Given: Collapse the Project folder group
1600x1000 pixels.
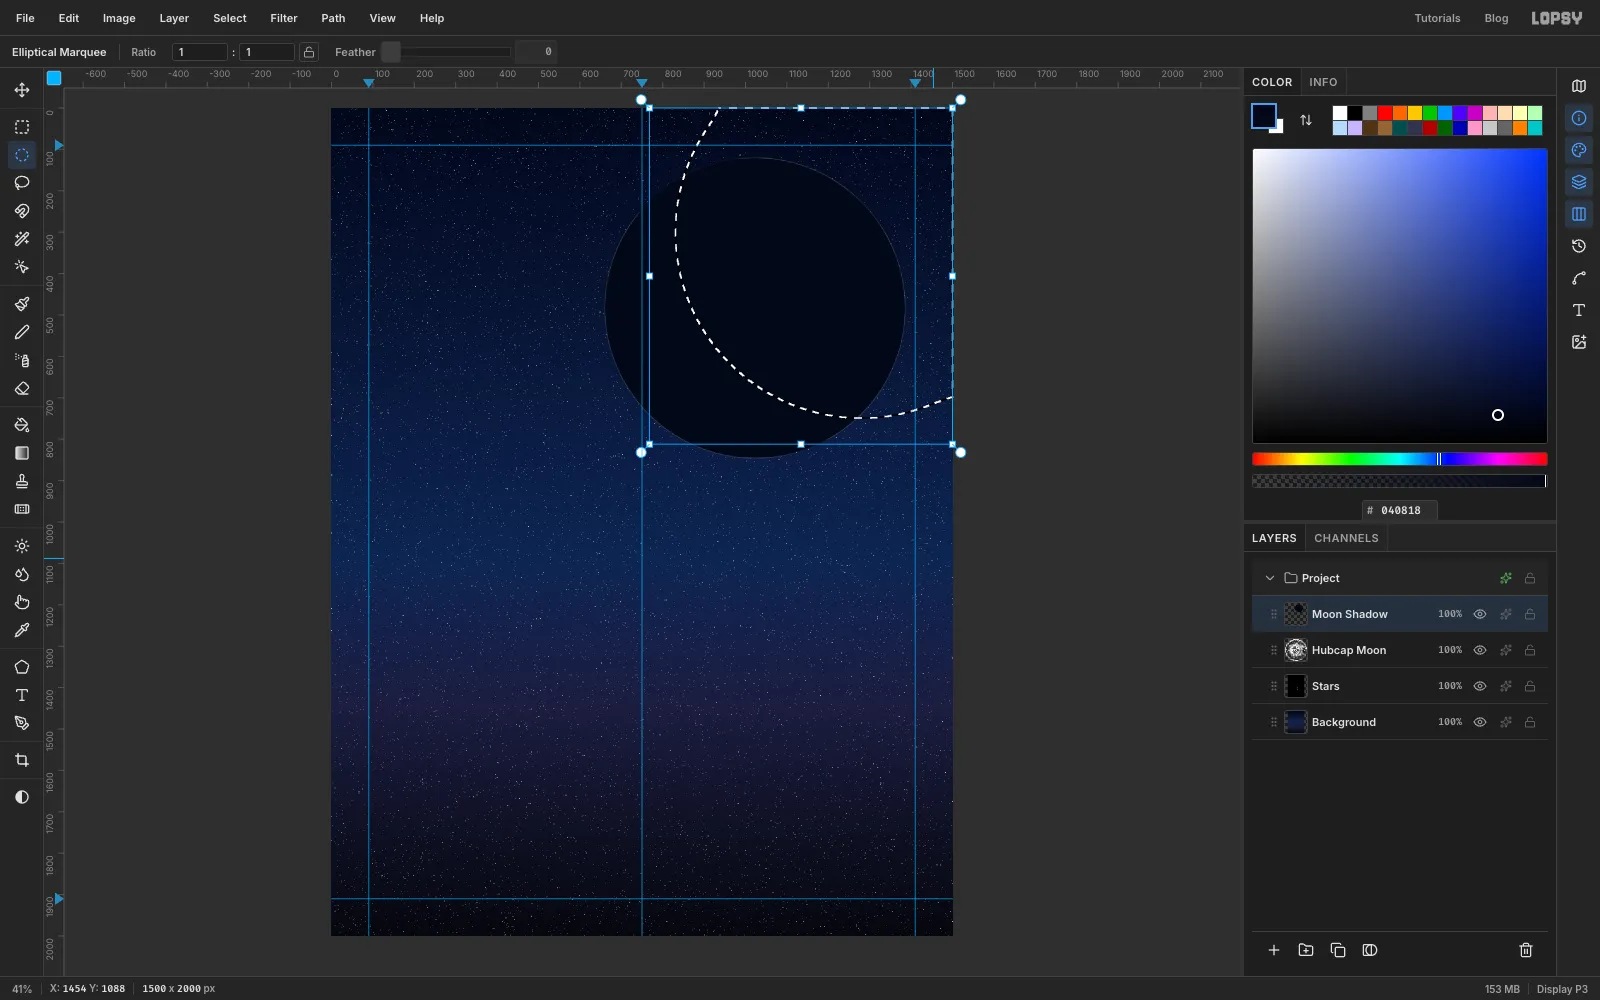Looking at the screenshot, I should (x=1270, y=578).
